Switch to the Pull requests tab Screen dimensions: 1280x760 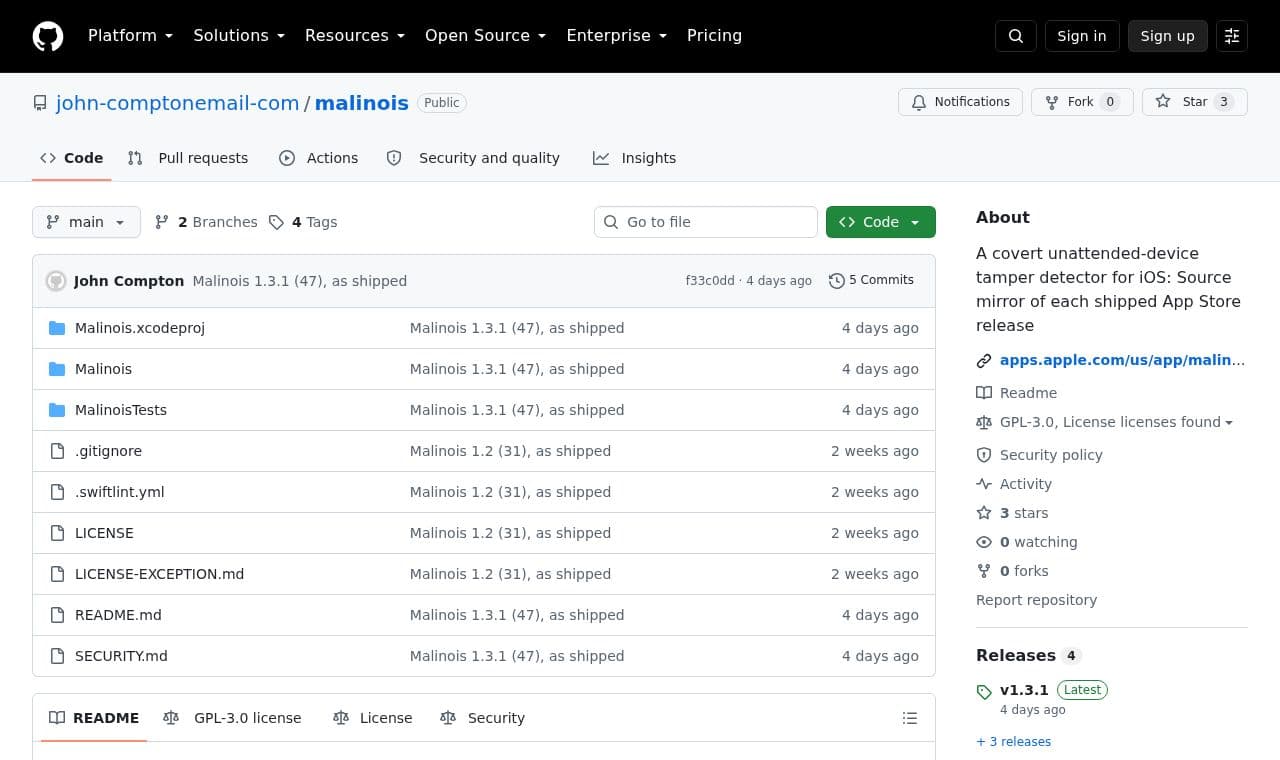(188, 158)
